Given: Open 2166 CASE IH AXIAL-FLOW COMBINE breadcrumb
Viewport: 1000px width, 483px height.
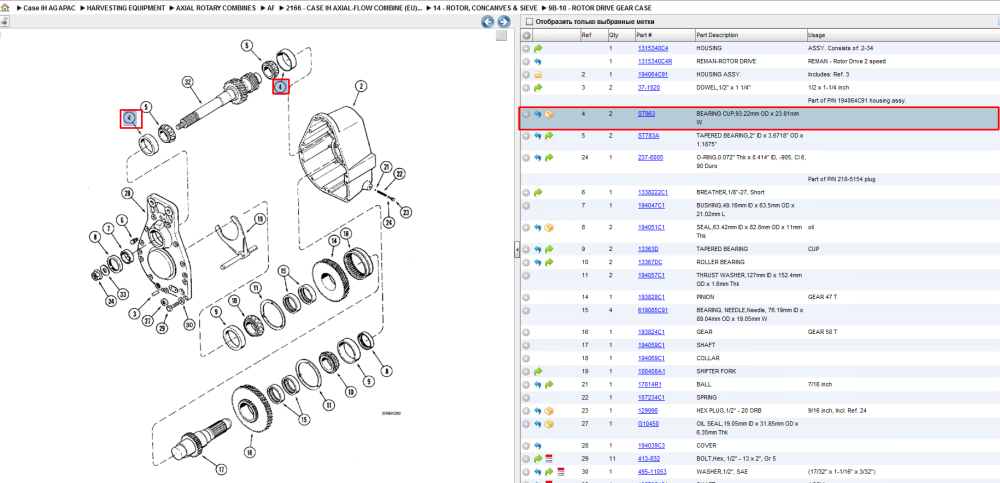Looking at the screenshot, I should click(x=354, y=8).
